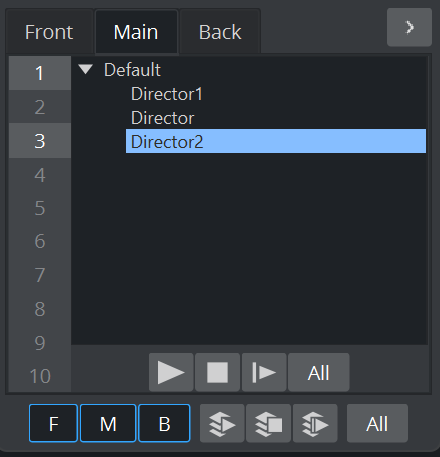The width and height of the screenshot is (440, 457).
Task: Start the director animation with play icon
Action: [171, 372]
